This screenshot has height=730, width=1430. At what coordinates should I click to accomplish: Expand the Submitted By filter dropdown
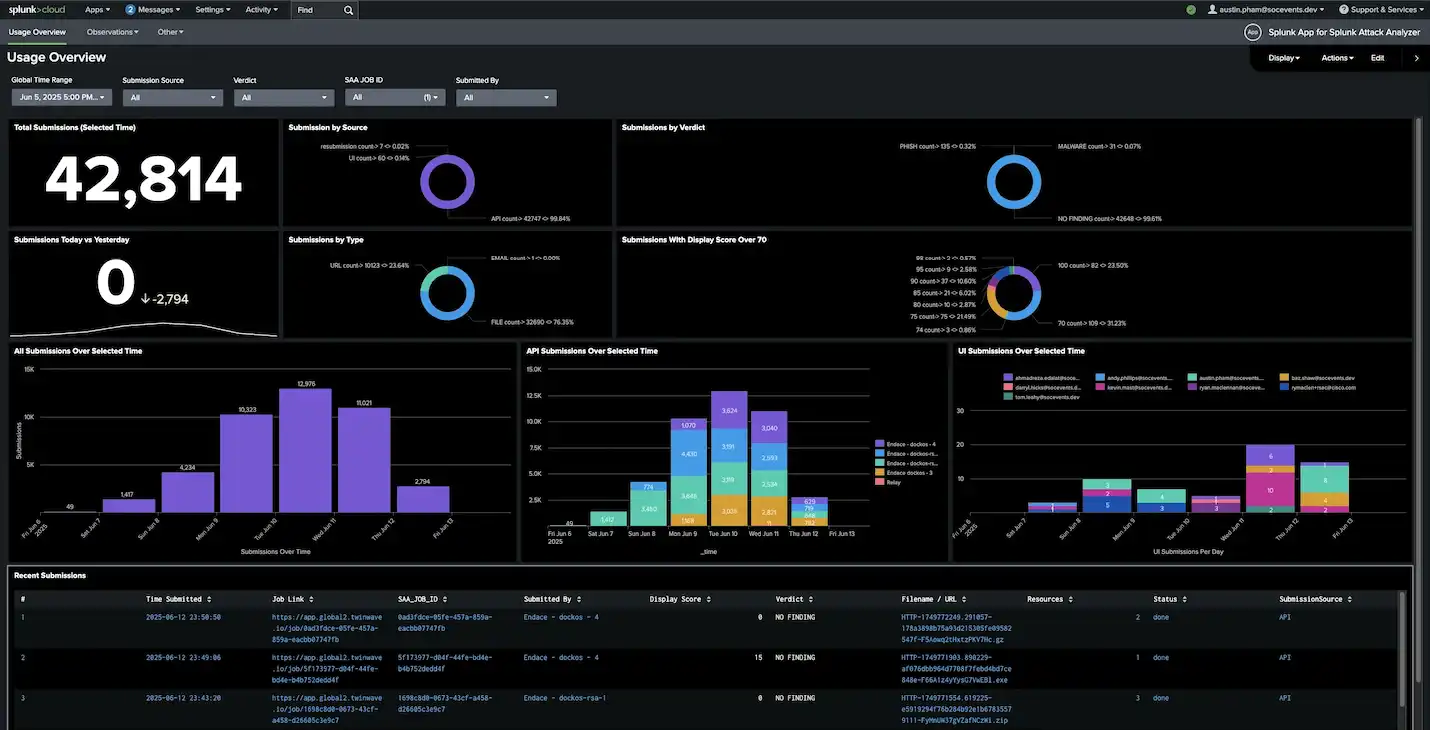click(506, 98)
